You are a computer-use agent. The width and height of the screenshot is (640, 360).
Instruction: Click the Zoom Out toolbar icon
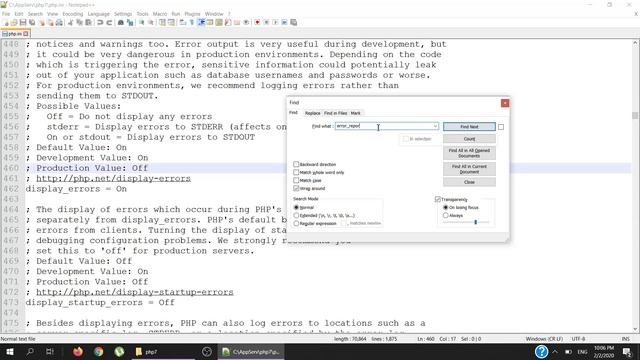coord(151,23)
